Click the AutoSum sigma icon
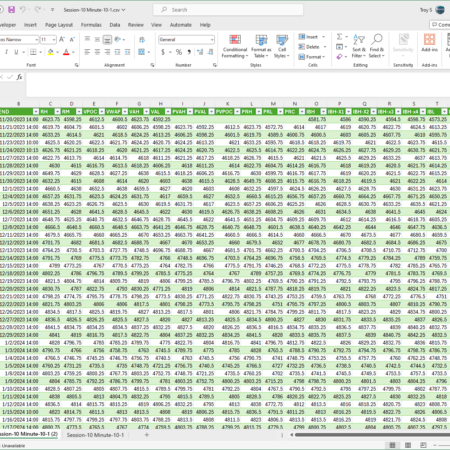Viewport: 450px width, 450px height. coord(339,37)
